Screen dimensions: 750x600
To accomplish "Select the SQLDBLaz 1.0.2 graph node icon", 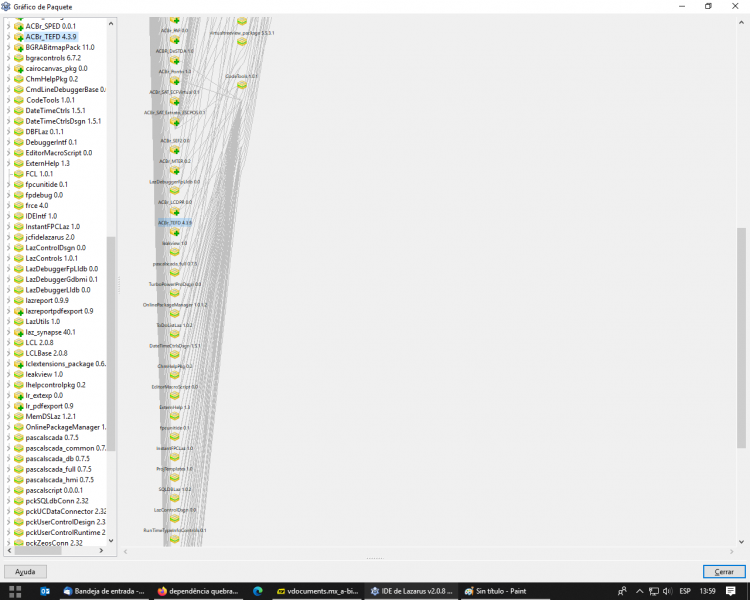I will coord(175,498).
